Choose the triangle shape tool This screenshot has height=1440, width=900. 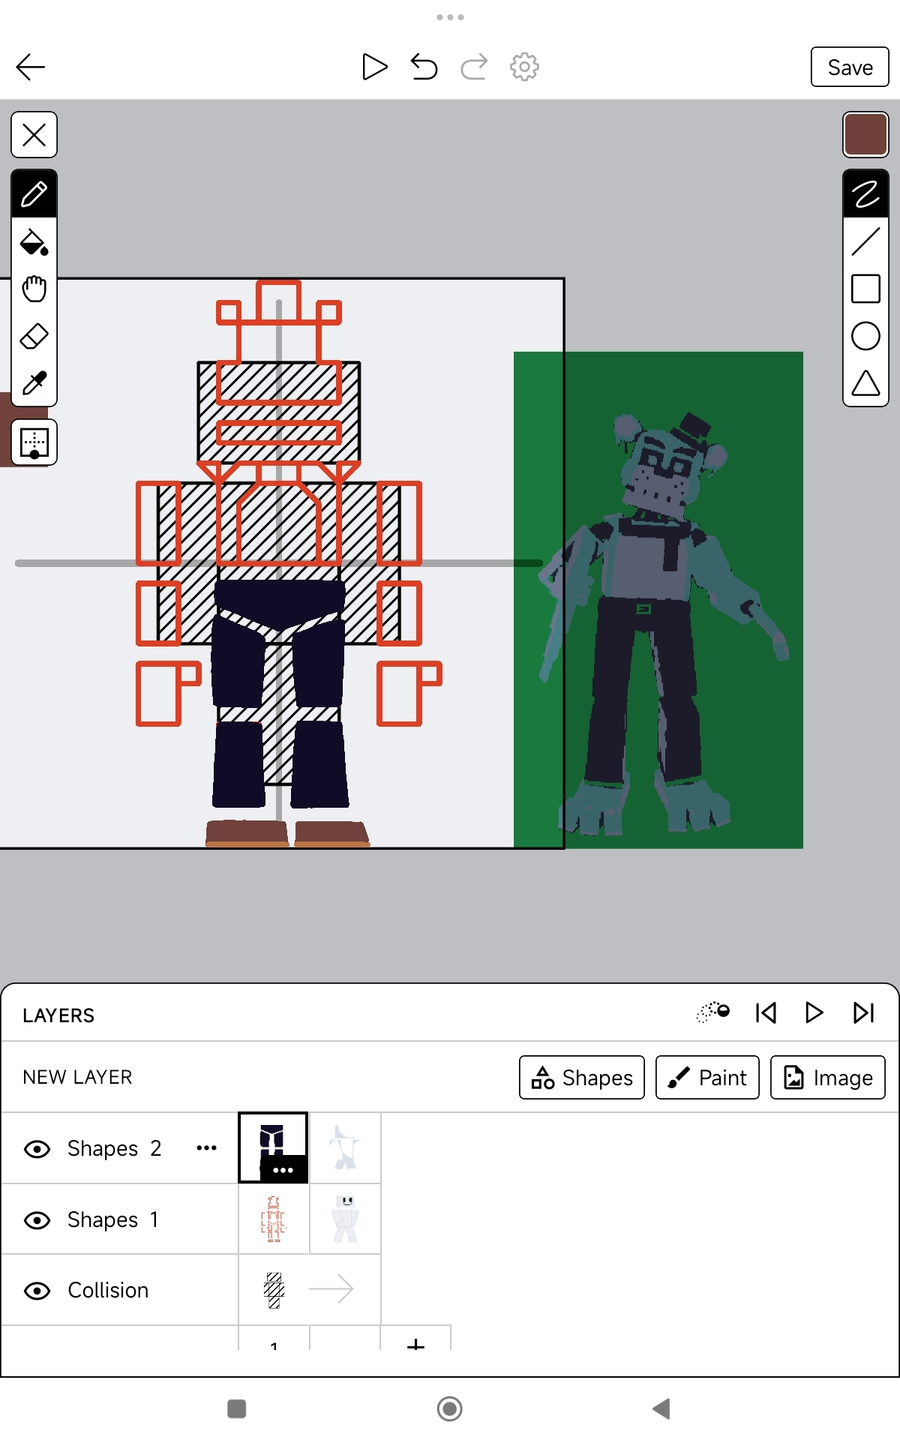point(866,383)
